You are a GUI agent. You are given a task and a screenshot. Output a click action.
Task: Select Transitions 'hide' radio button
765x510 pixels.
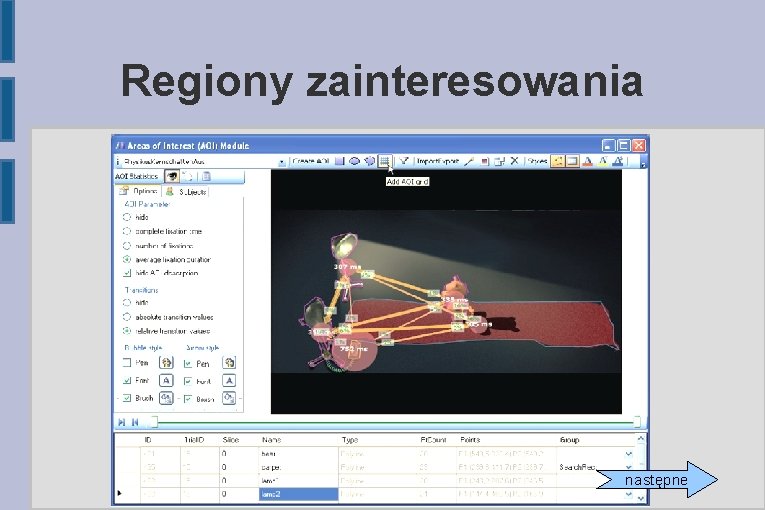point(127,303)
